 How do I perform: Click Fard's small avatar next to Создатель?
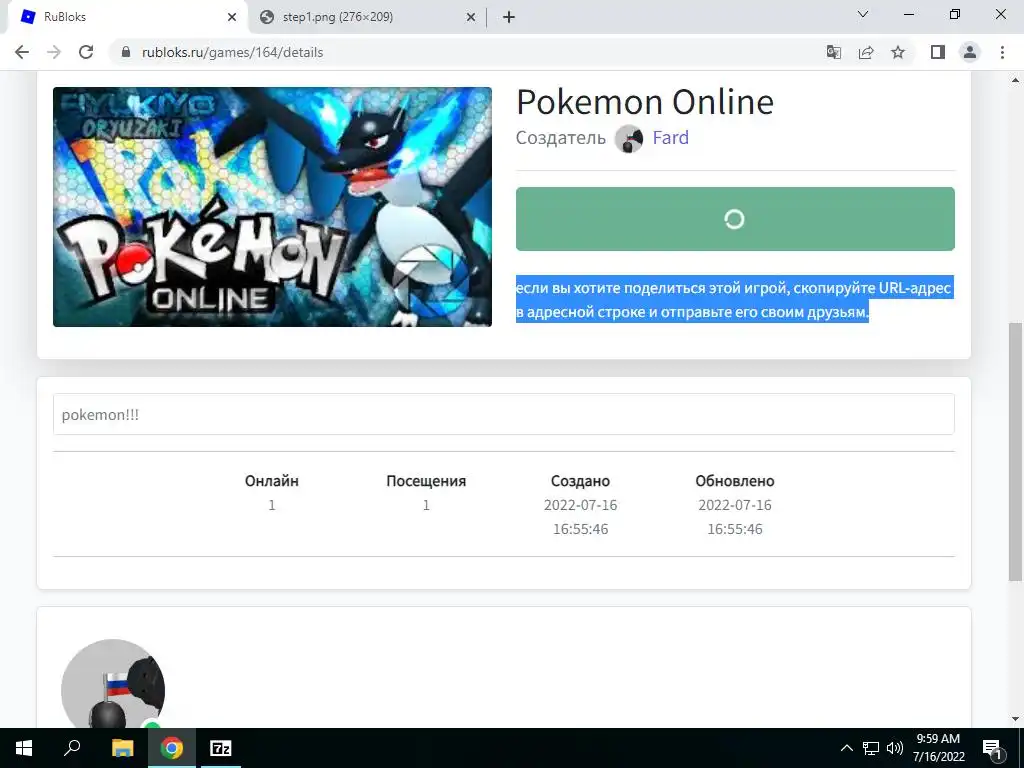(x=629, y=138)
